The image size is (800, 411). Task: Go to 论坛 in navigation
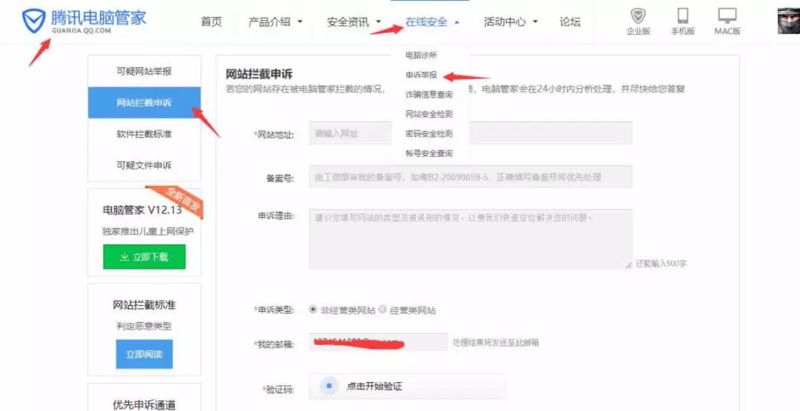coord(570,22)
